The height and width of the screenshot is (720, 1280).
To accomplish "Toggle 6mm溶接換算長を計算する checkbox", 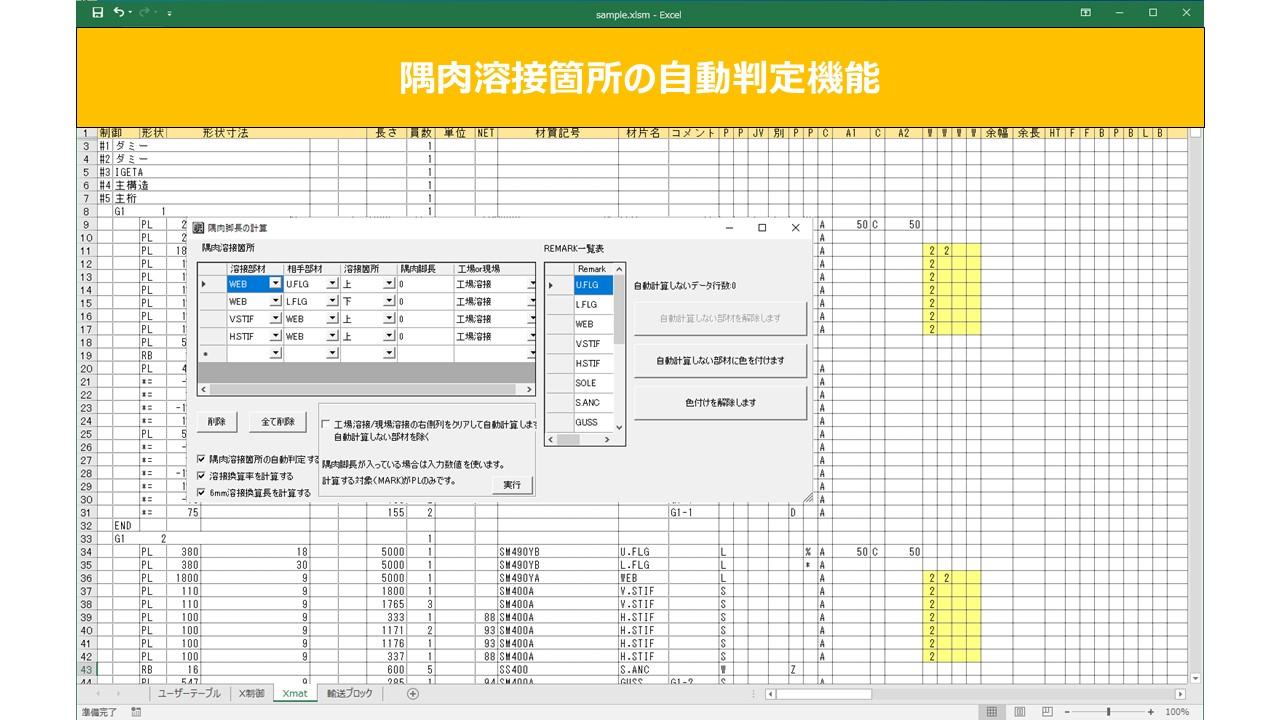I will [x=202, y=493].
